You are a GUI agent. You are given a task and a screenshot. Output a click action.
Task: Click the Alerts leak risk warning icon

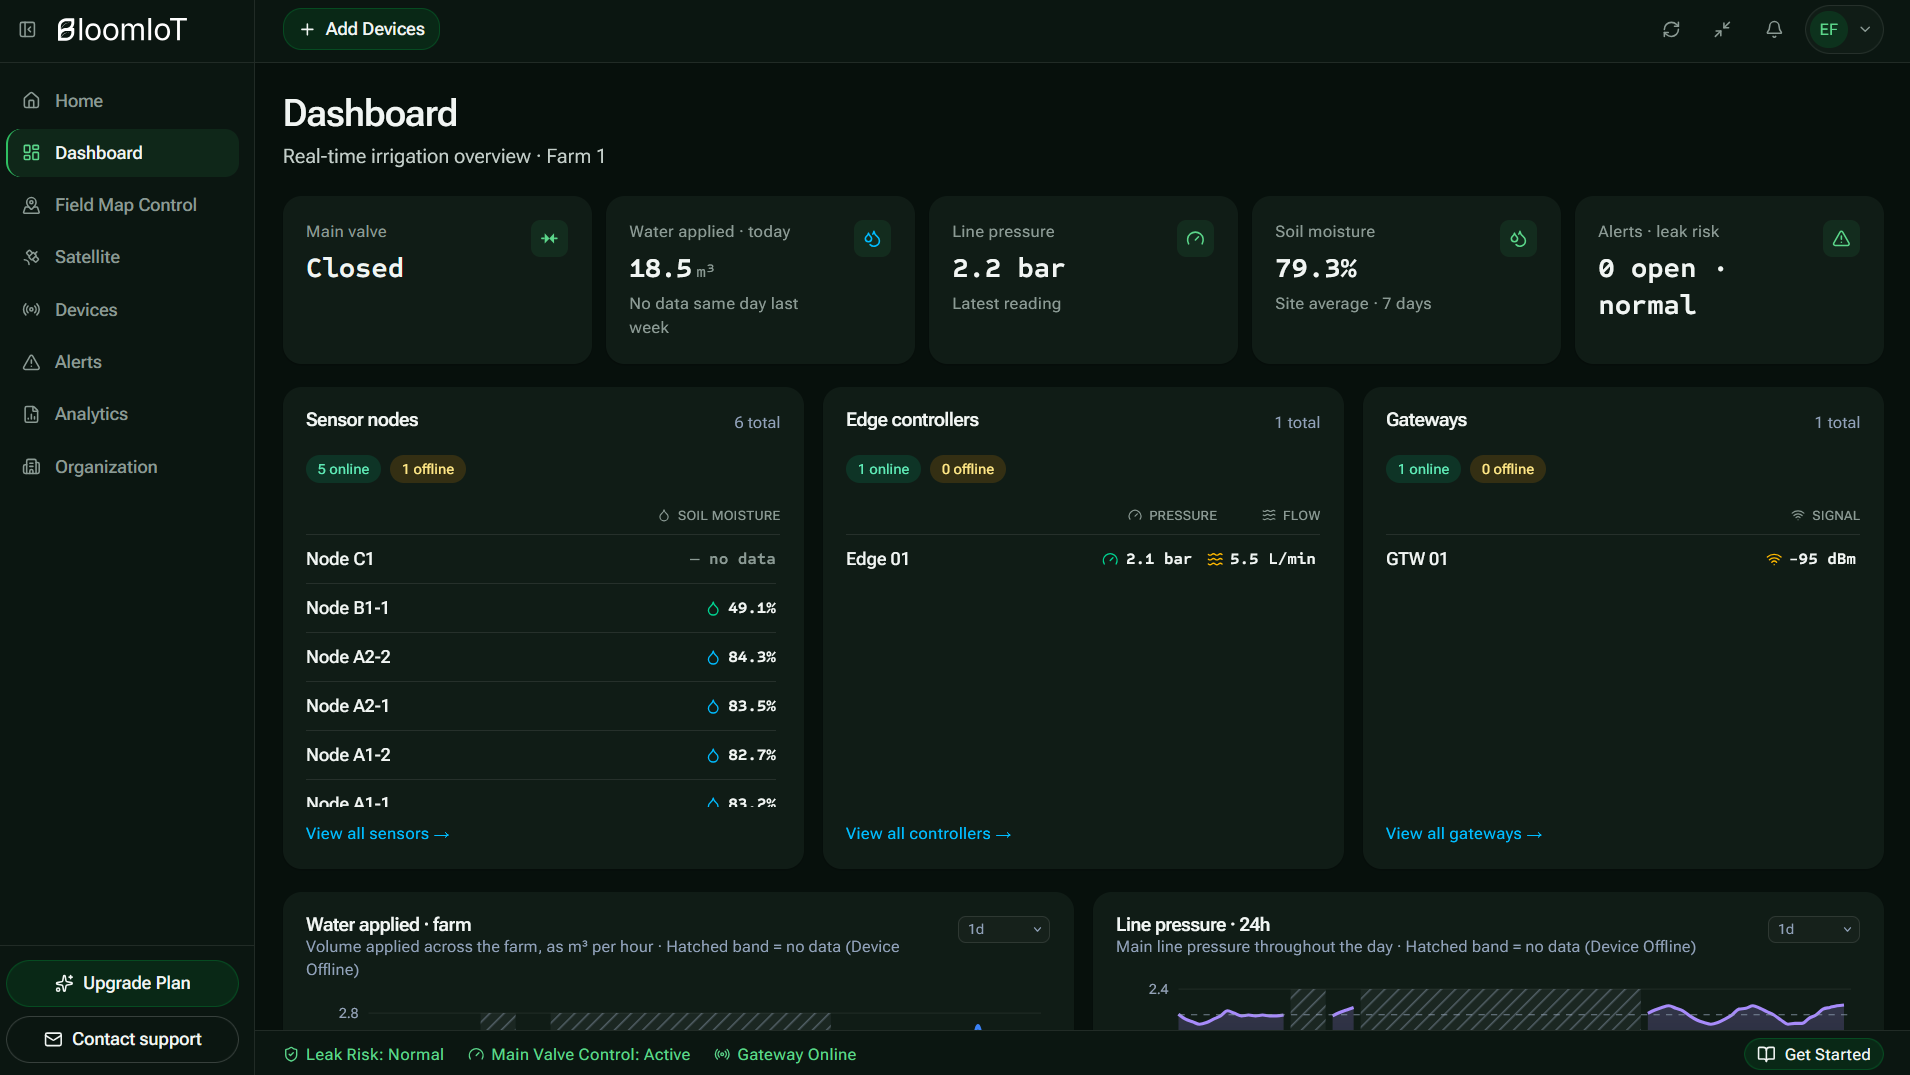coord(1841,239)
